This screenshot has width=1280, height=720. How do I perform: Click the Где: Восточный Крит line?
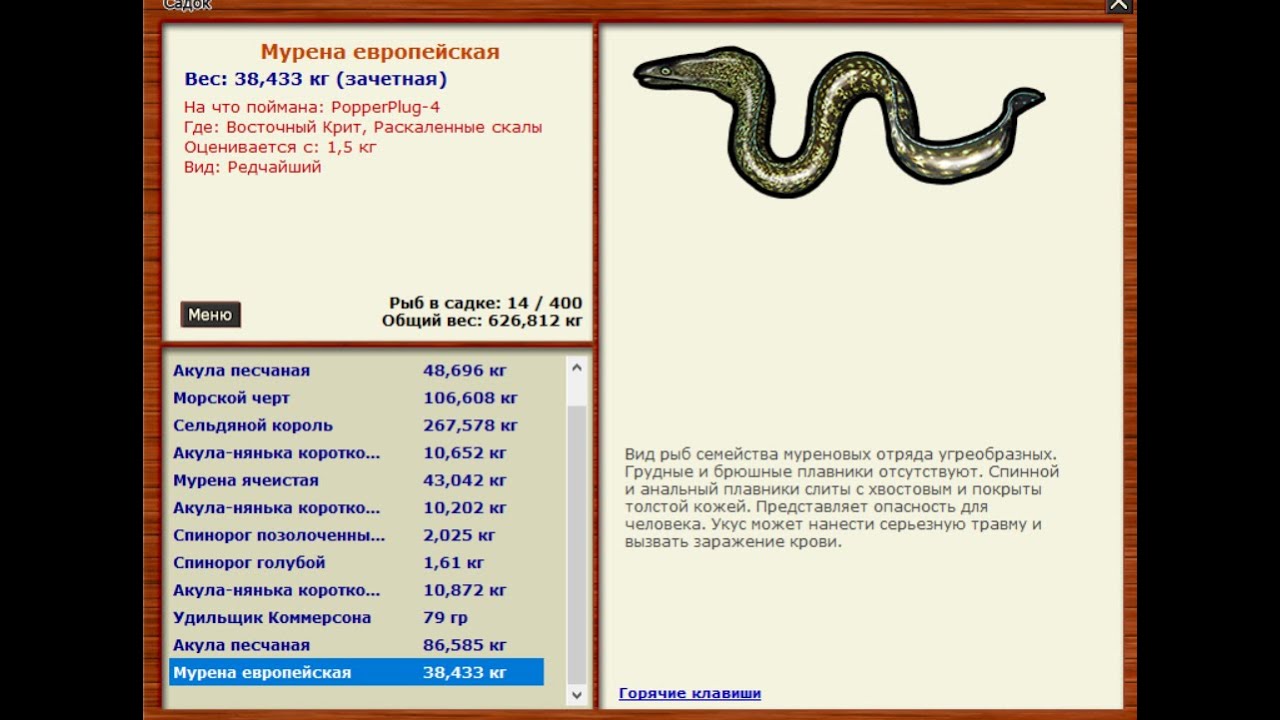363,127
